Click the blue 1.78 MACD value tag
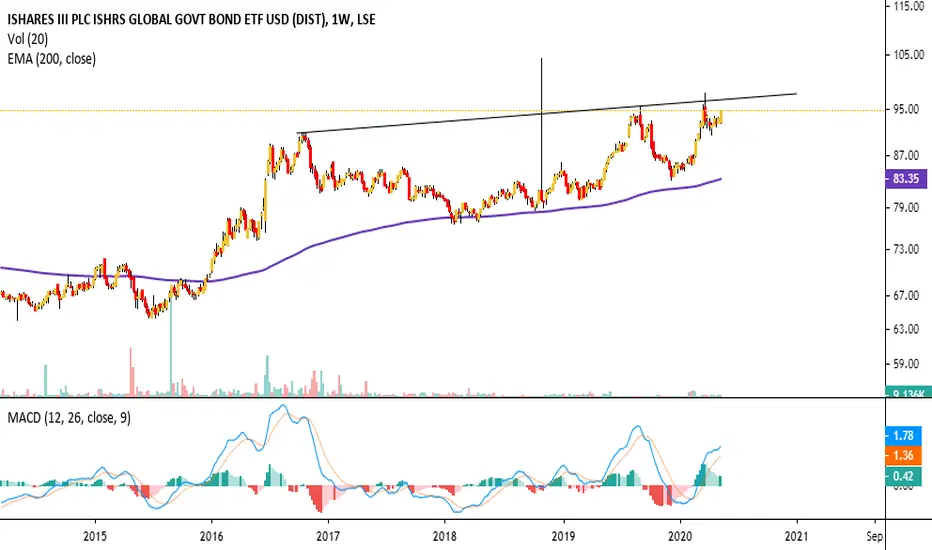Viewport: 932px width, 550px height. click(903, 436)
